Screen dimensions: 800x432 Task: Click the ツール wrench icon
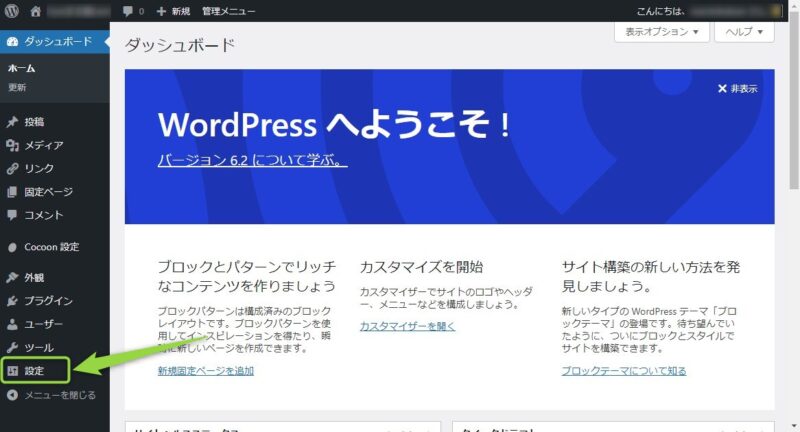pos(12,348)
